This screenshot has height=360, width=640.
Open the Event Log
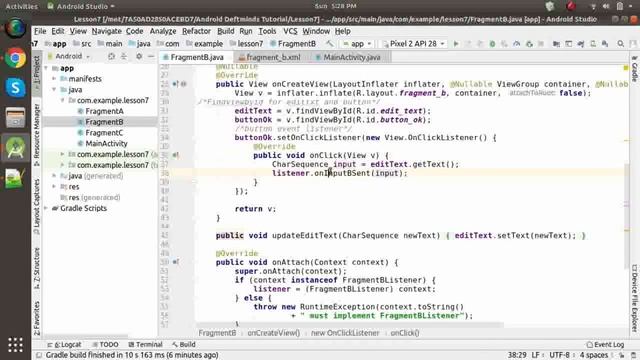[605, 344]
